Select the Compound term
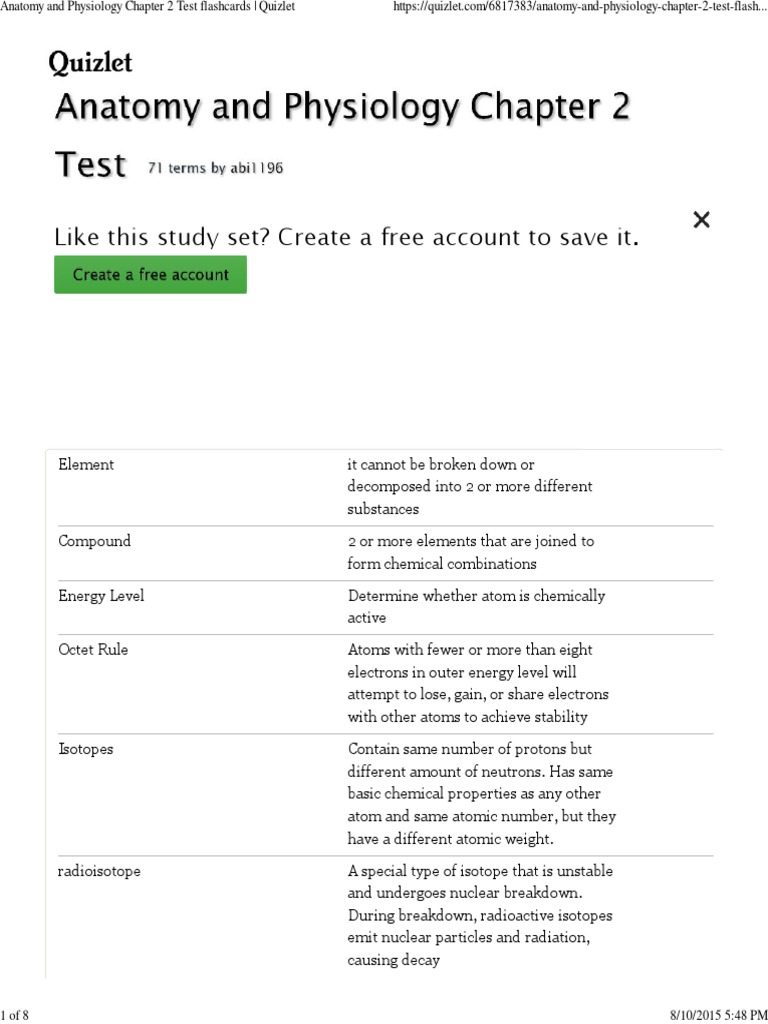The height and width of the screenshot is (1024, 768). click(94, 542)
